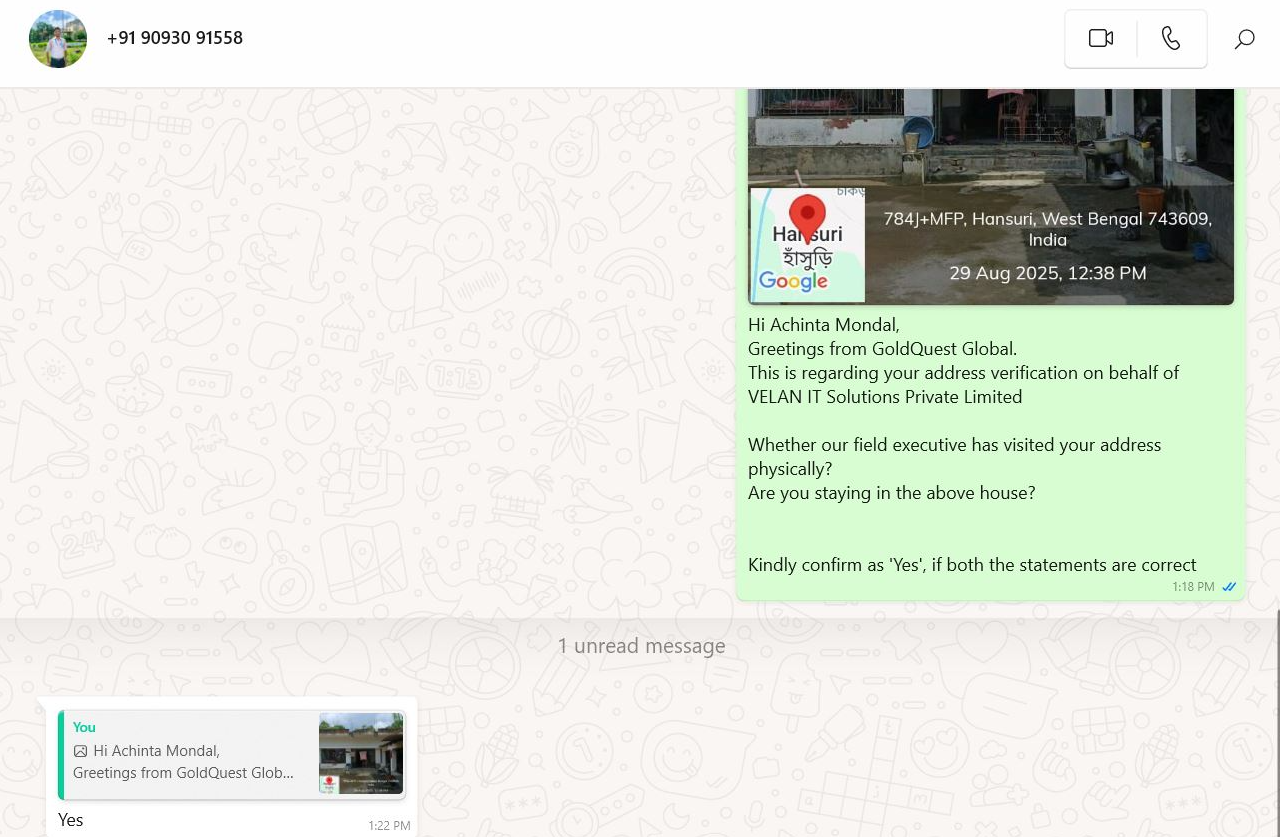
Task: Start a voice call with the contact
Action: click(x=1171, y=39)
